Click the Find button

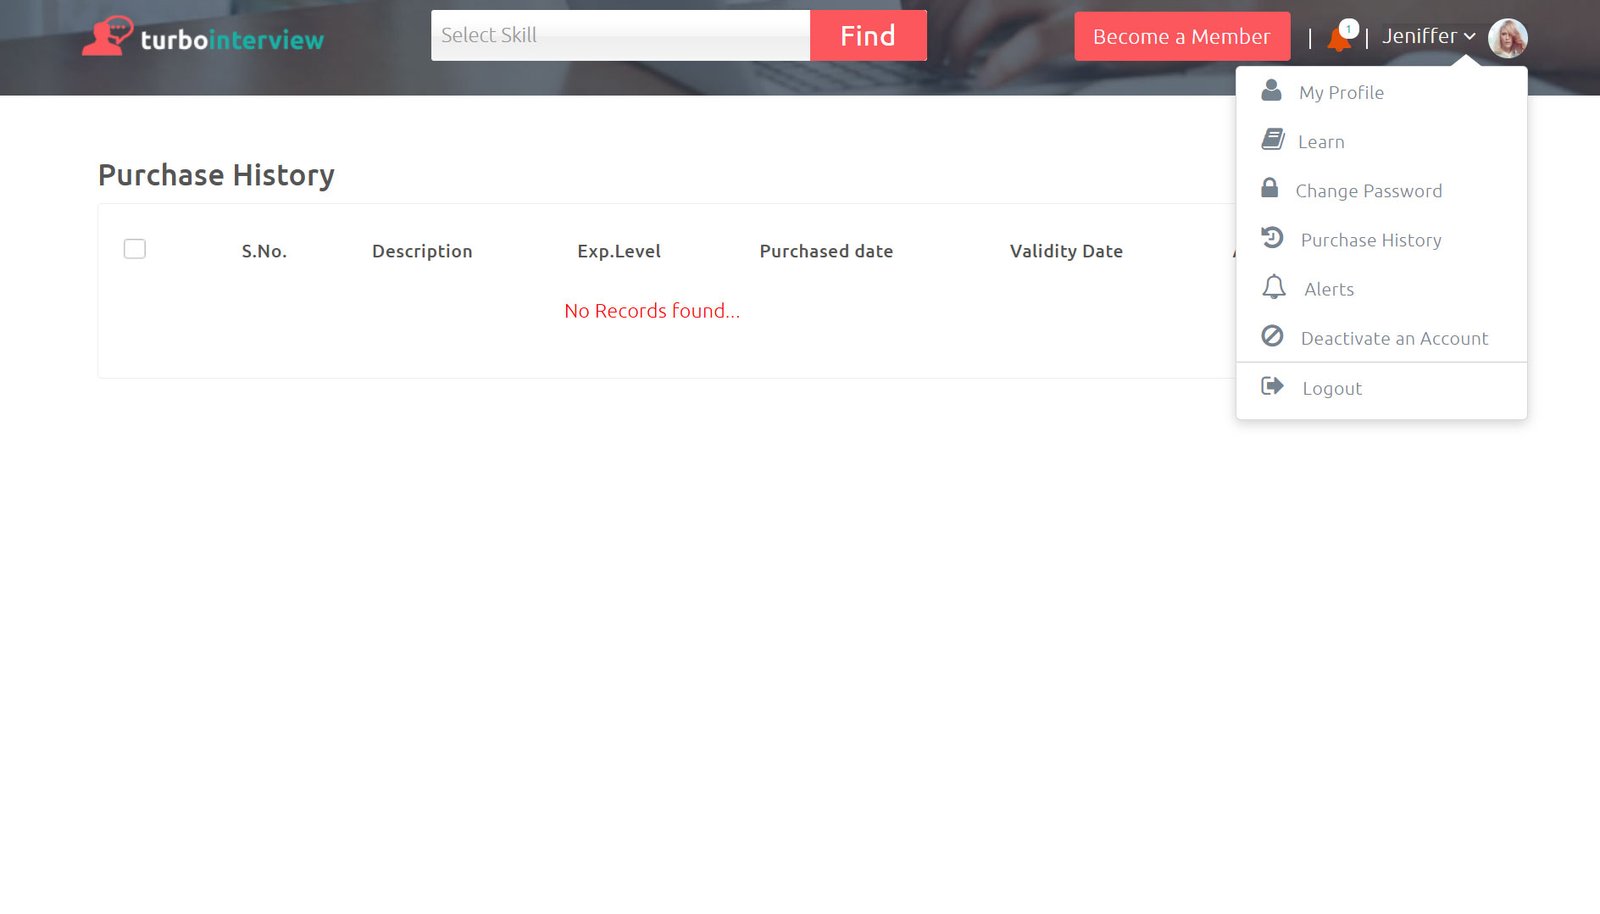coord(868,36)
